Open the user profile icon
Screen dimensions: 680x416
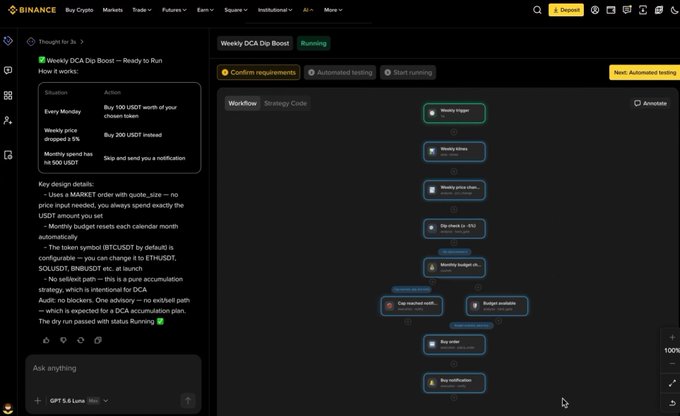595,10
